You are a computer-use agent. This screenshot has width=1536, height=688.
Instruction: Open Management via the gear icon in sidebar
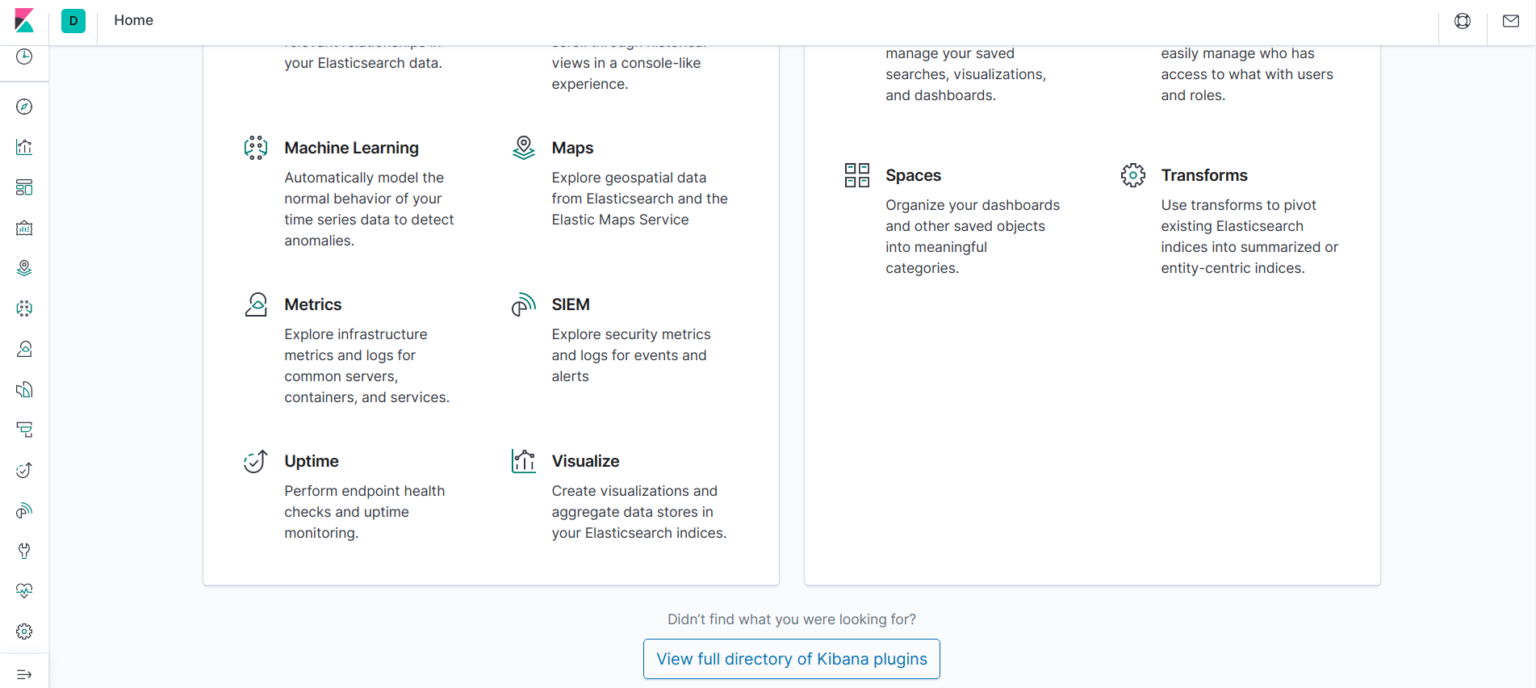tap(24, 631)
